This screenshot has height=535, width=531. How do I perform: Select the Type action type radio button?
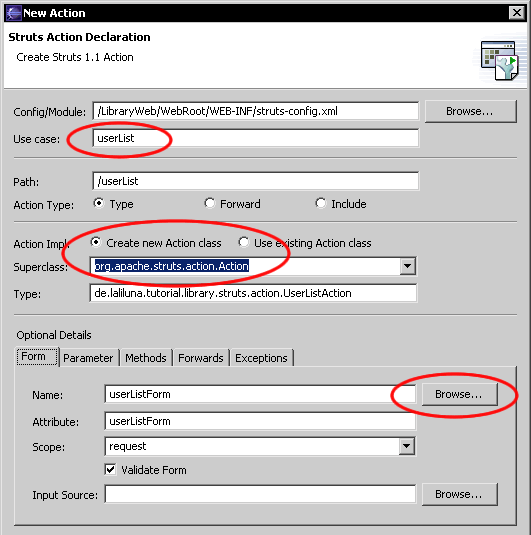tap(99, 203)
